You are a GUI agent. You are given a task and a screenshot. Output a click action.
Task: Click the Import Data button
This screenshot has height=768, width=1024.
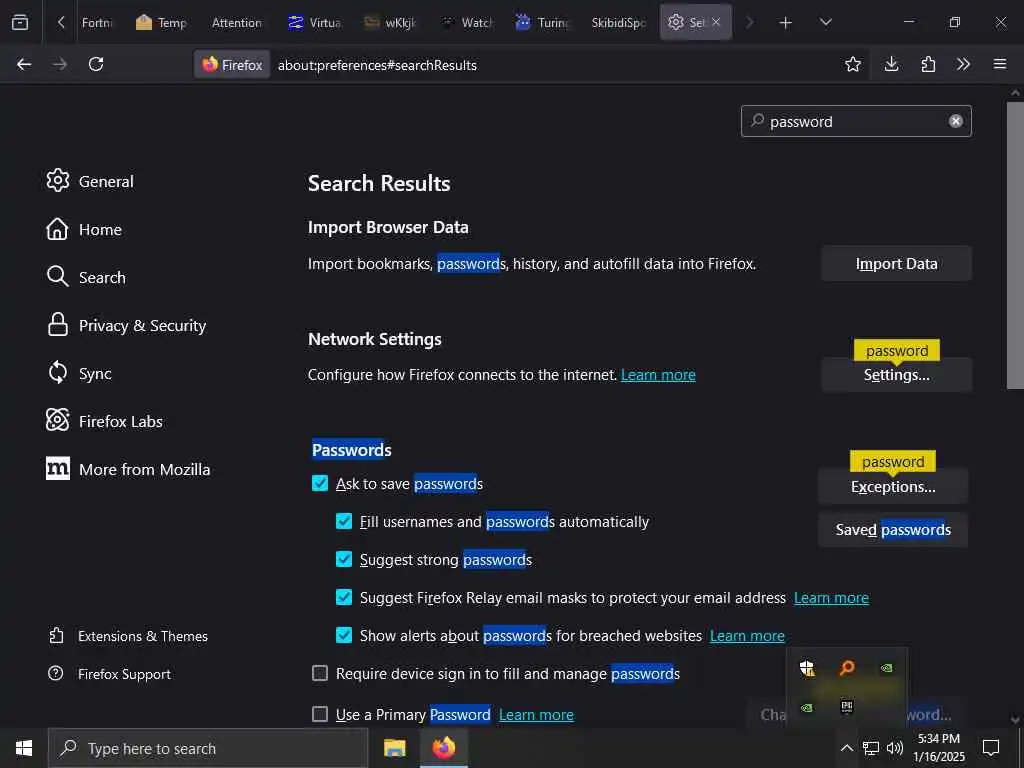coord(896,263)
